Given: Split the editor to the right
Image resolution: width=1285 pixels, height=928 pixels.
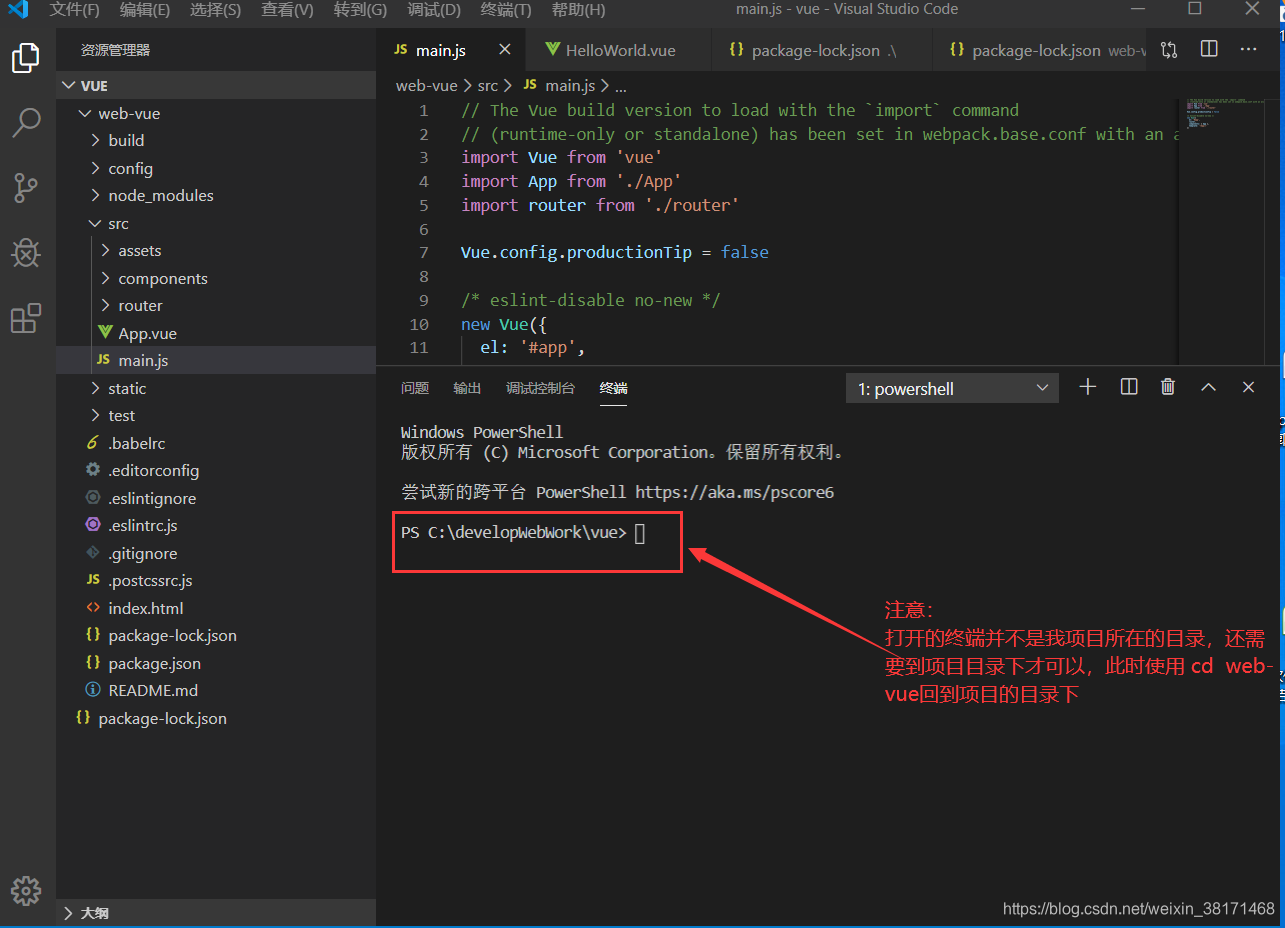Looking at the screenshot, I should tap(1209, 49).
